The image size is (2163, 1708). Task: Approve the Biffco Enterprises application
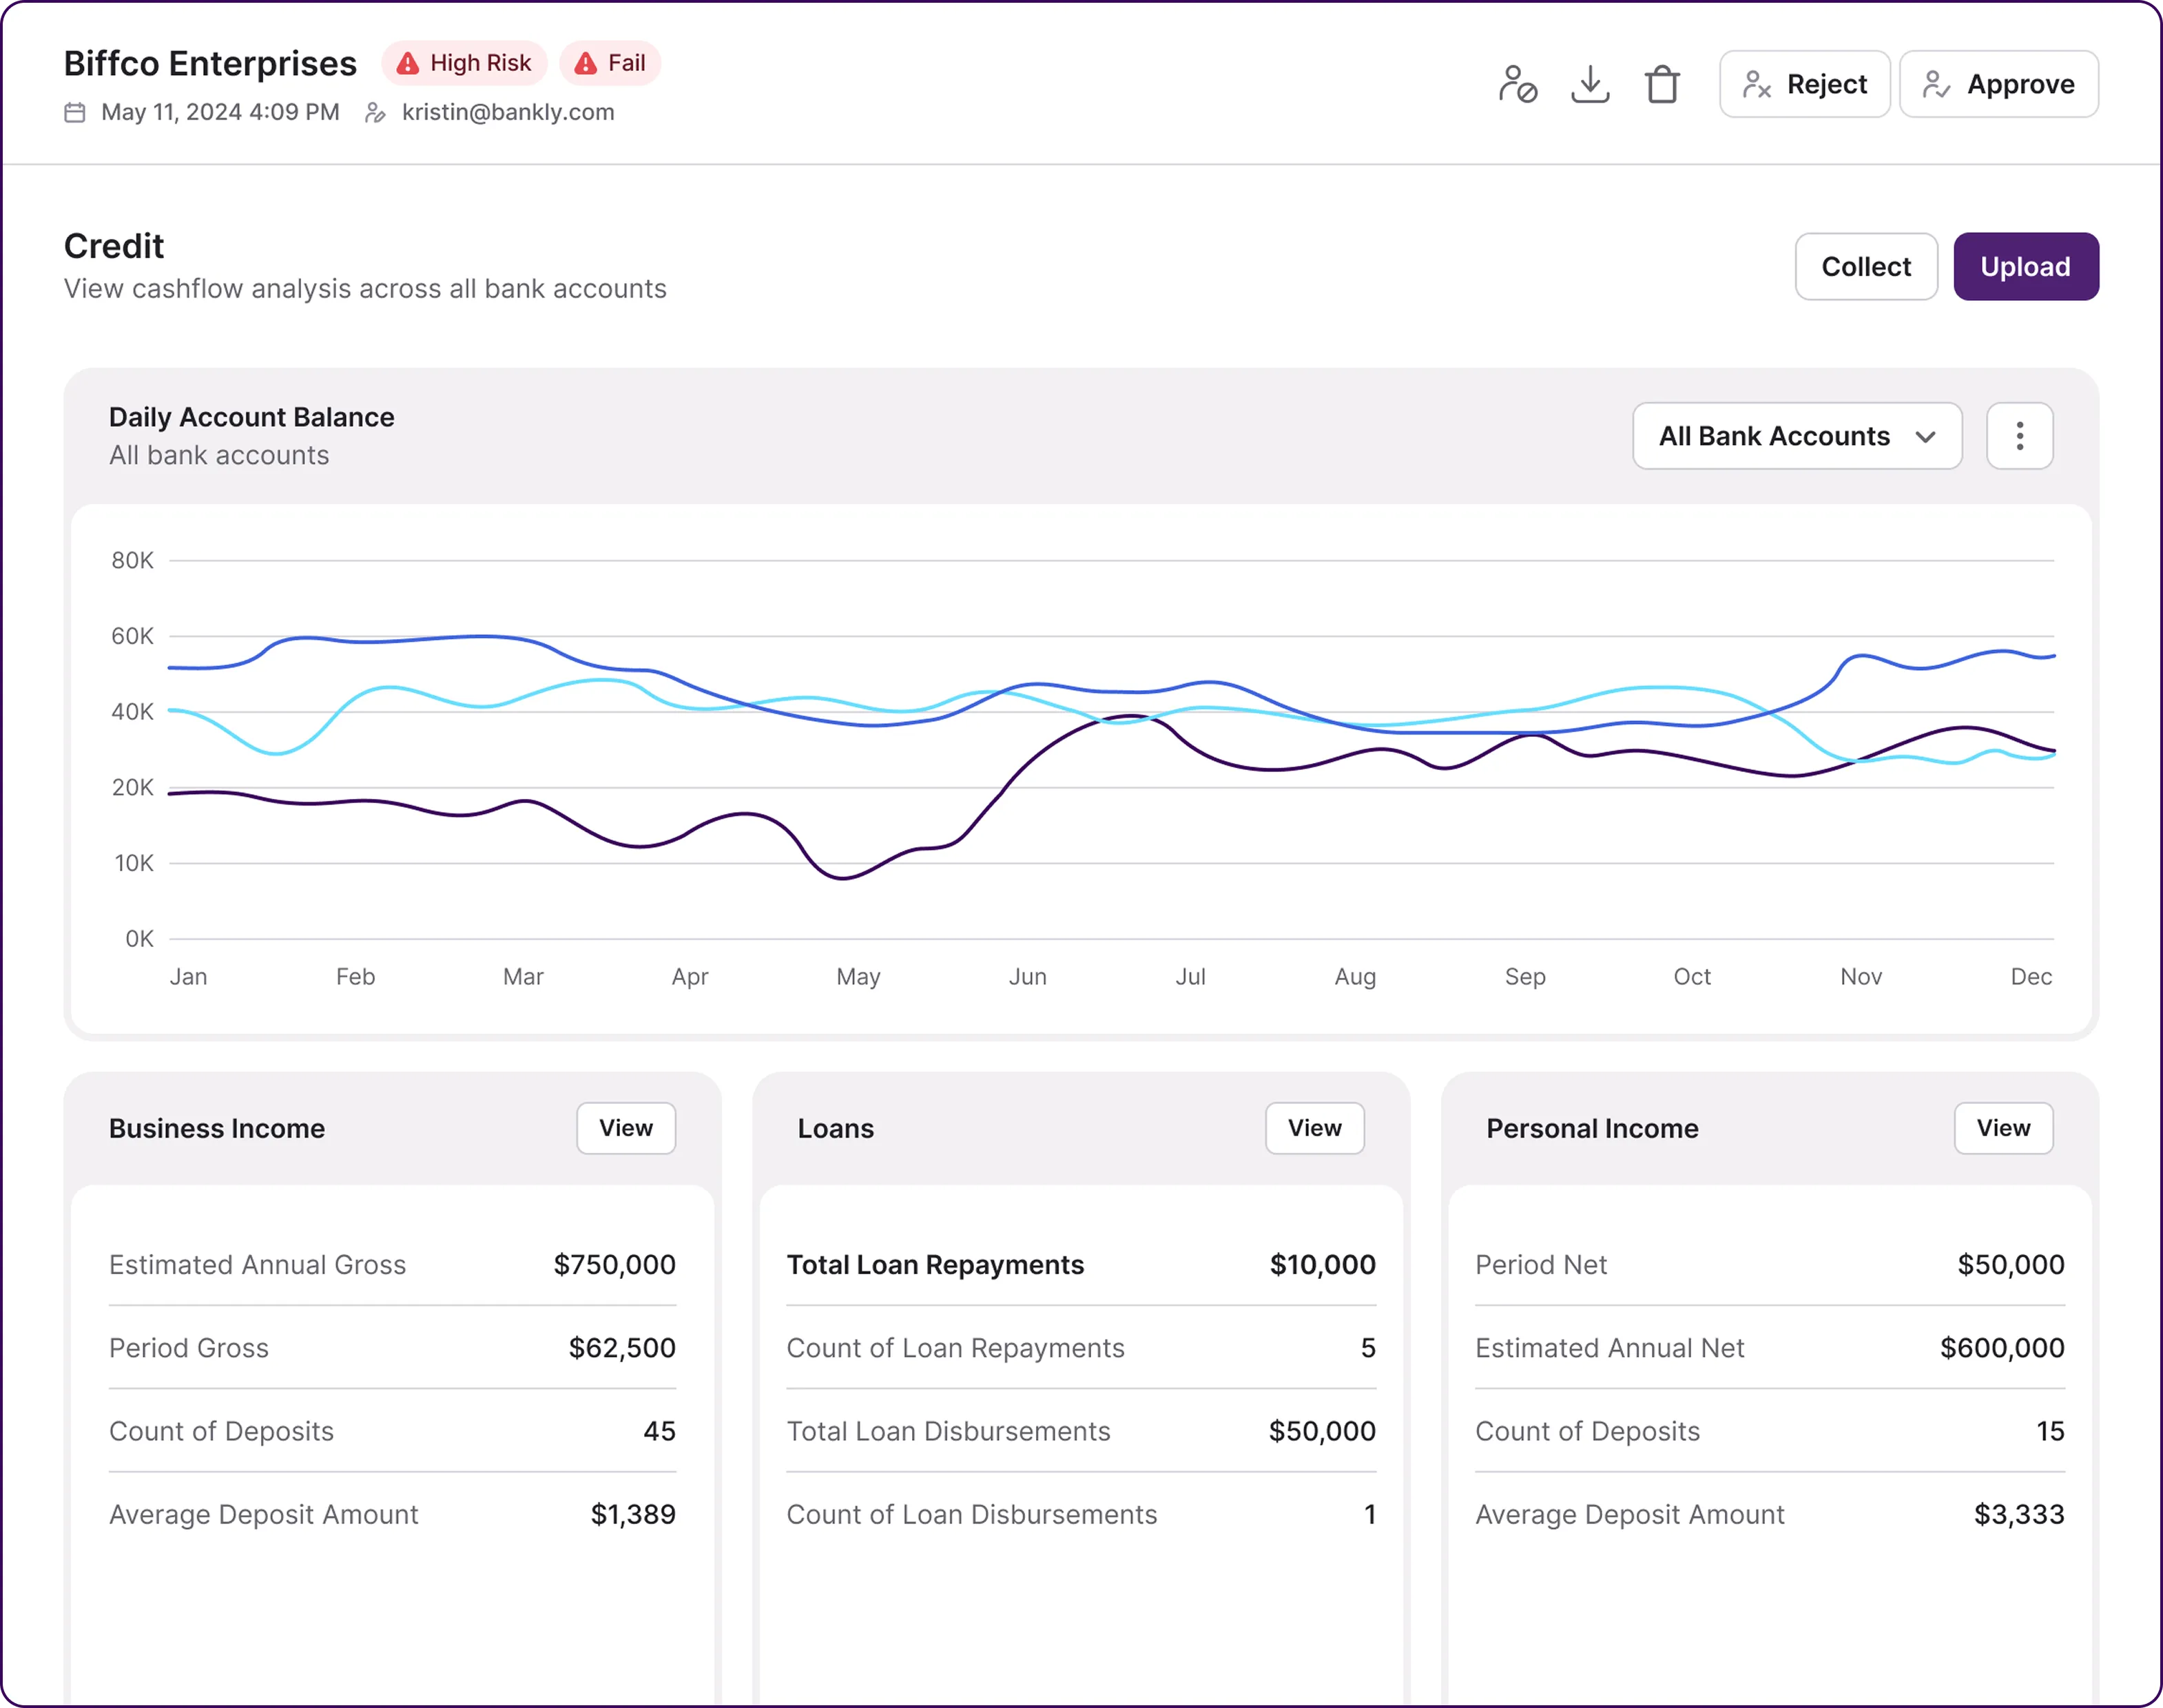click(1998, 84)
